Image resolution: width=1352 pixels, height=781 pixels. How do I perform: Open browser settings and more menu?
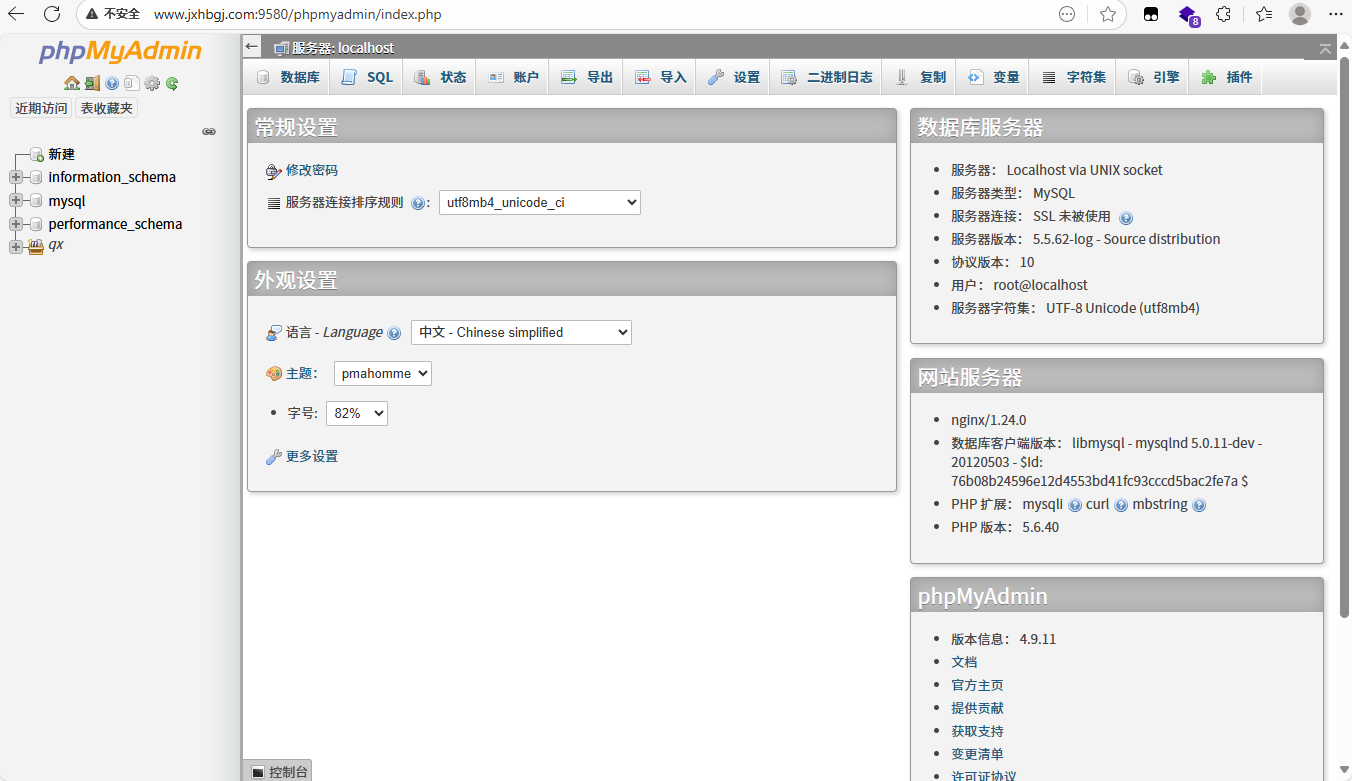point(1336,14)
